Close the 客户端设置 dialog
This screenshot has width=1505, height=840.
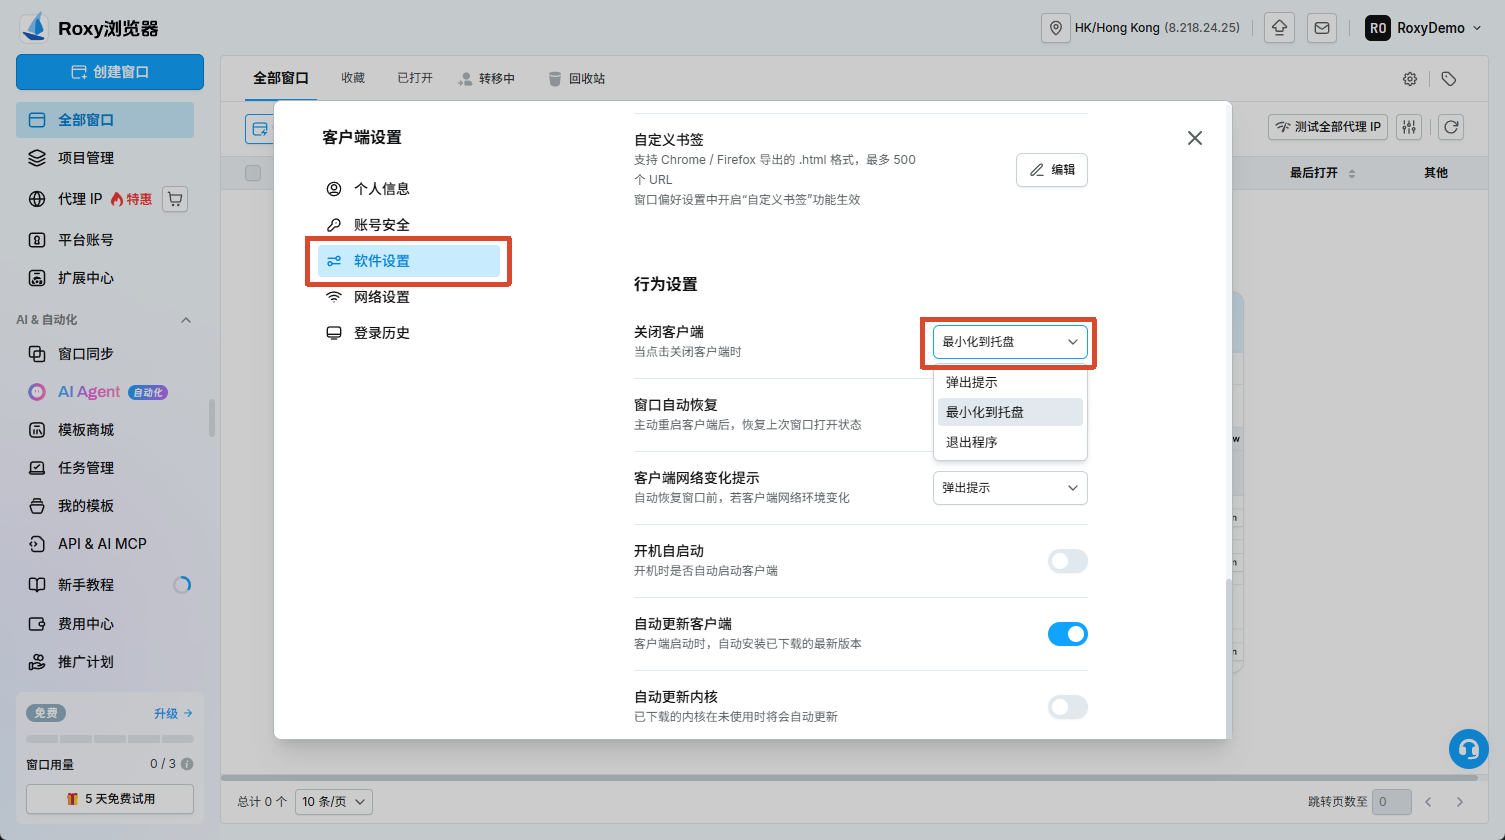tap(1195, 138)
